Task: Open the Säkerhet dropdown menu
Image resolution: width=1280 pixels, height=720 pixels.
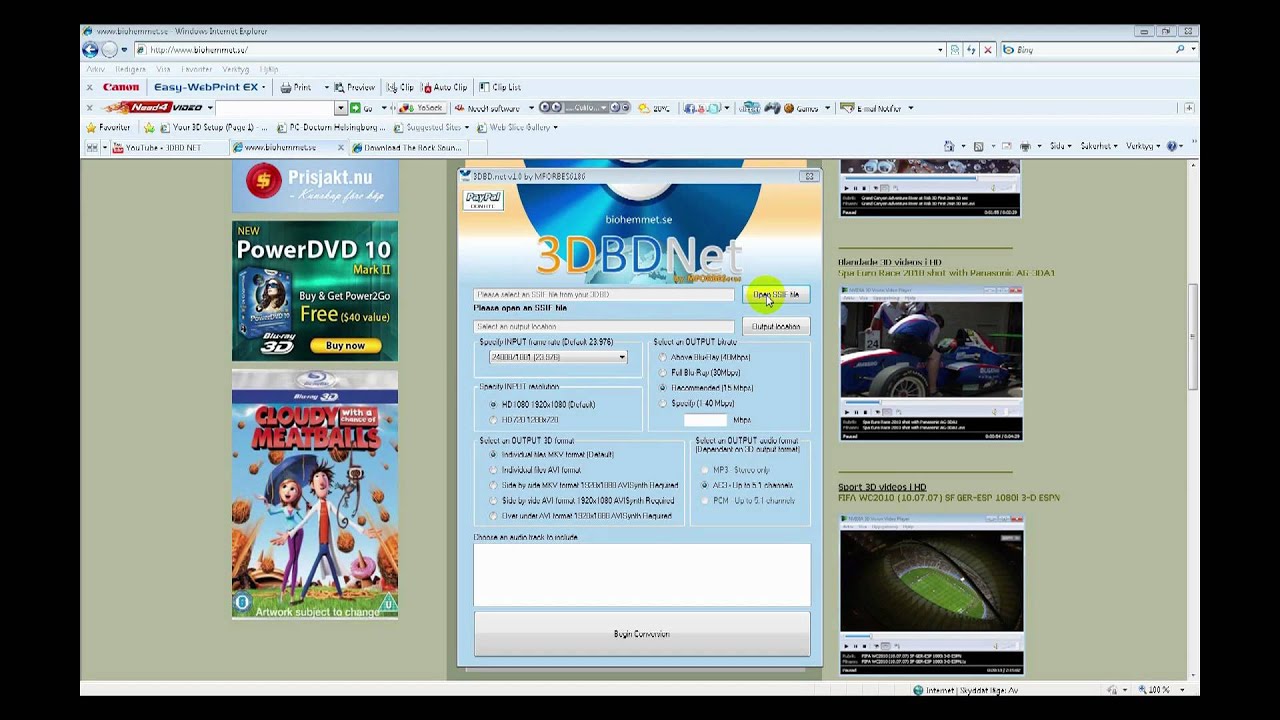Action: point(1098,146)
